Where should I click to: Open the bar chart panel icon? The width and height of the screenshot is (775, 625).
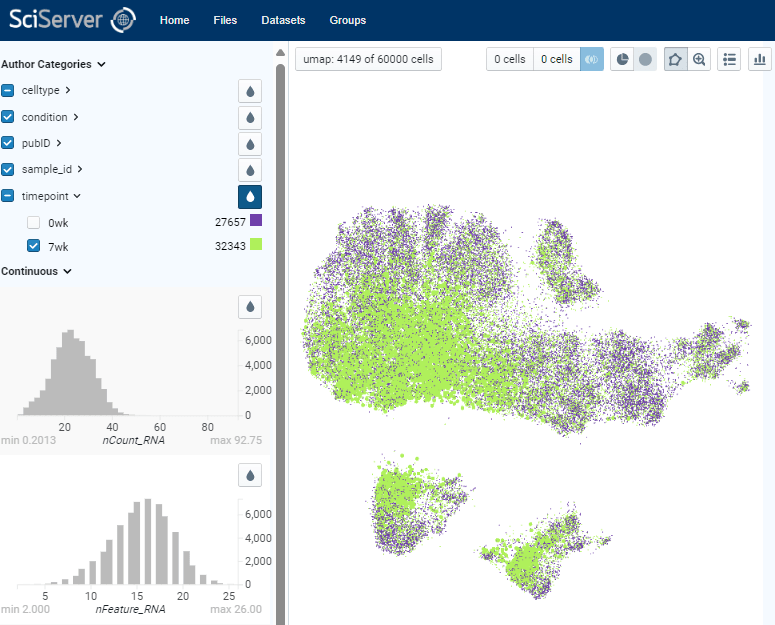pyautogui.click(x=760, y=59)
